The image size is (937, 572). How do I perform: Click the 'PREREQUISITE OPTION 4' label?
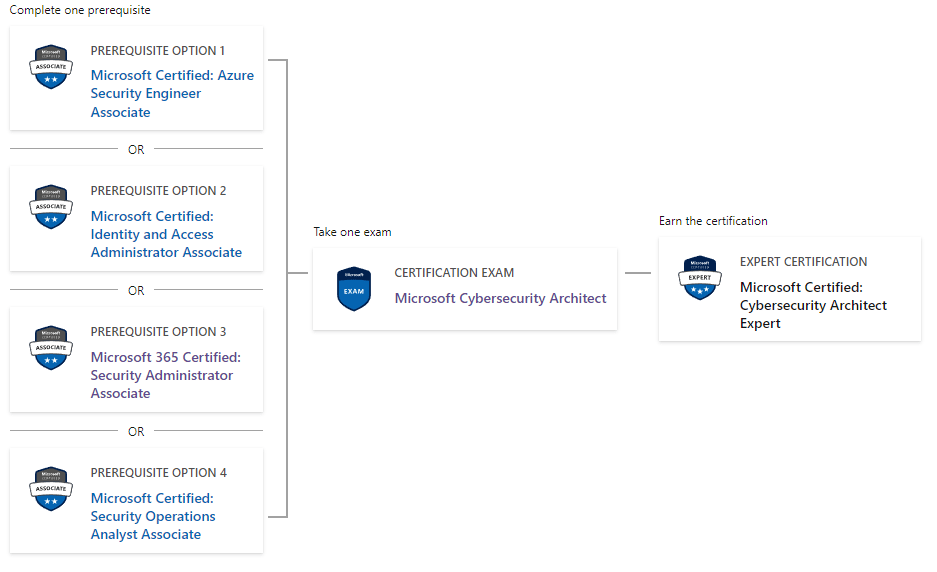coord(158,472)
